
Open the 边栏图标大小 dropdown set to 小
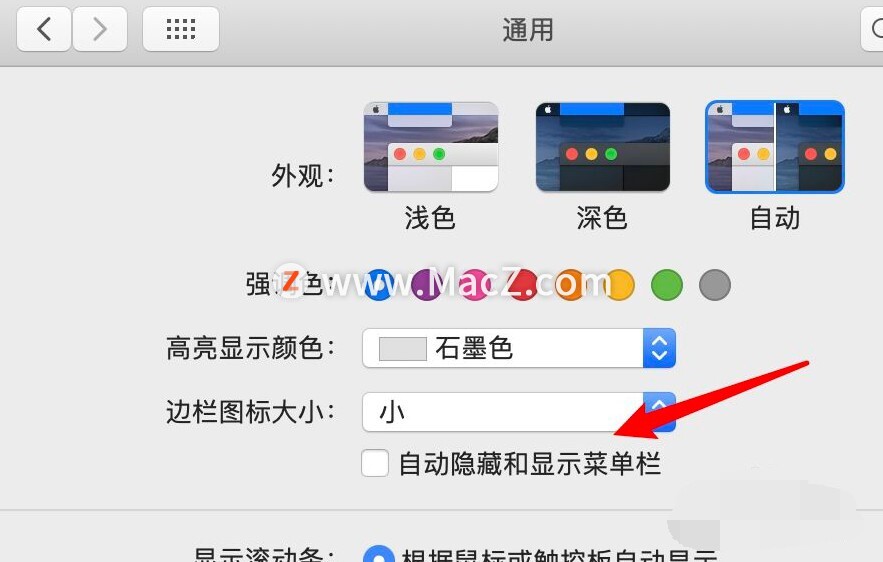519,412
